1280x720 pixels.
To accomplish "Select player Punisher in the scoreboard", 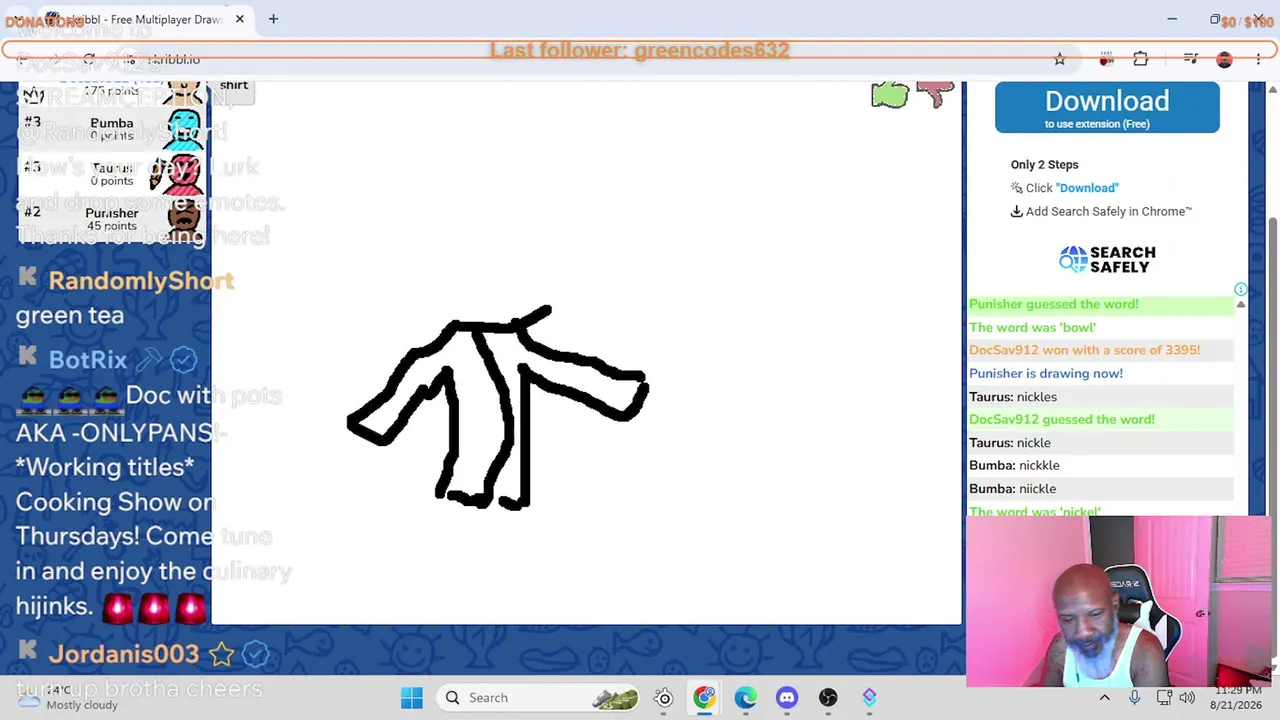I will coord(112,219).
